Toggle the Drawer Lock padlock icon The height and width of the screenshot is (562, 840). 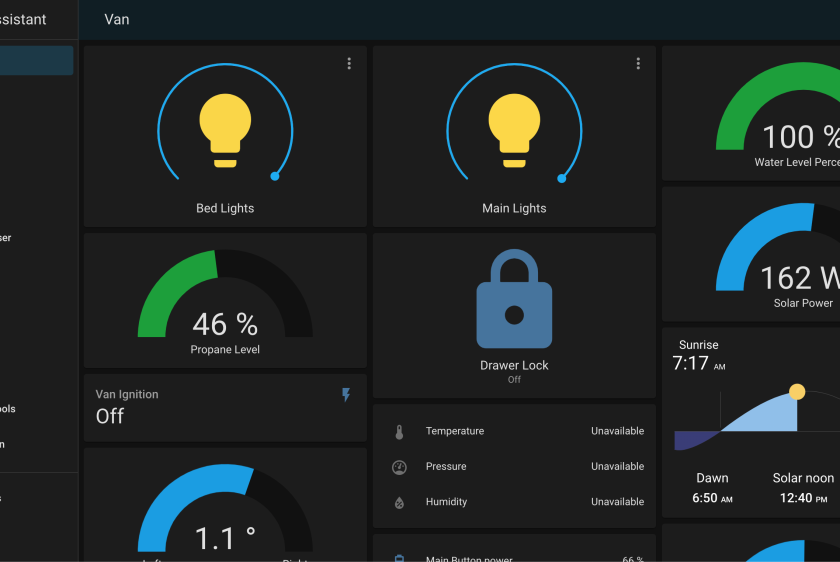pyautogui.click(x=514, y=298)
